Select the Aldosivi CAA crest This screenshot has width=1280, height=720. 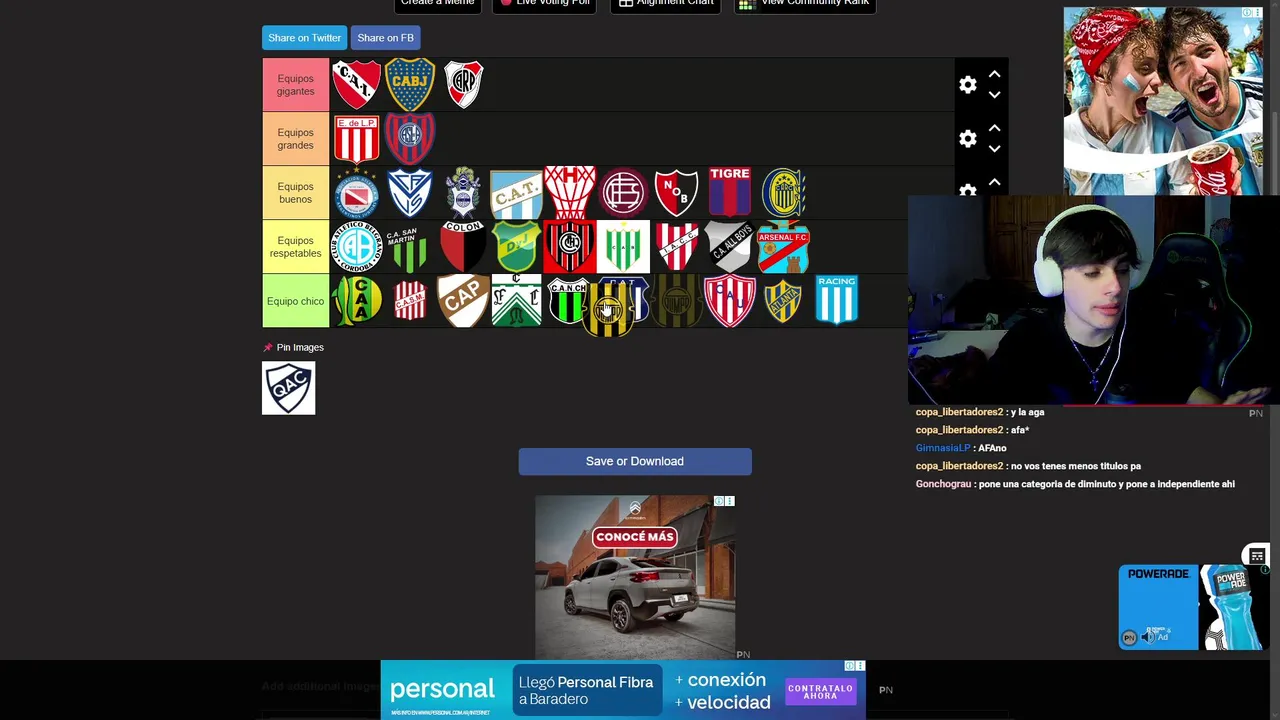[x=356, y=301]
